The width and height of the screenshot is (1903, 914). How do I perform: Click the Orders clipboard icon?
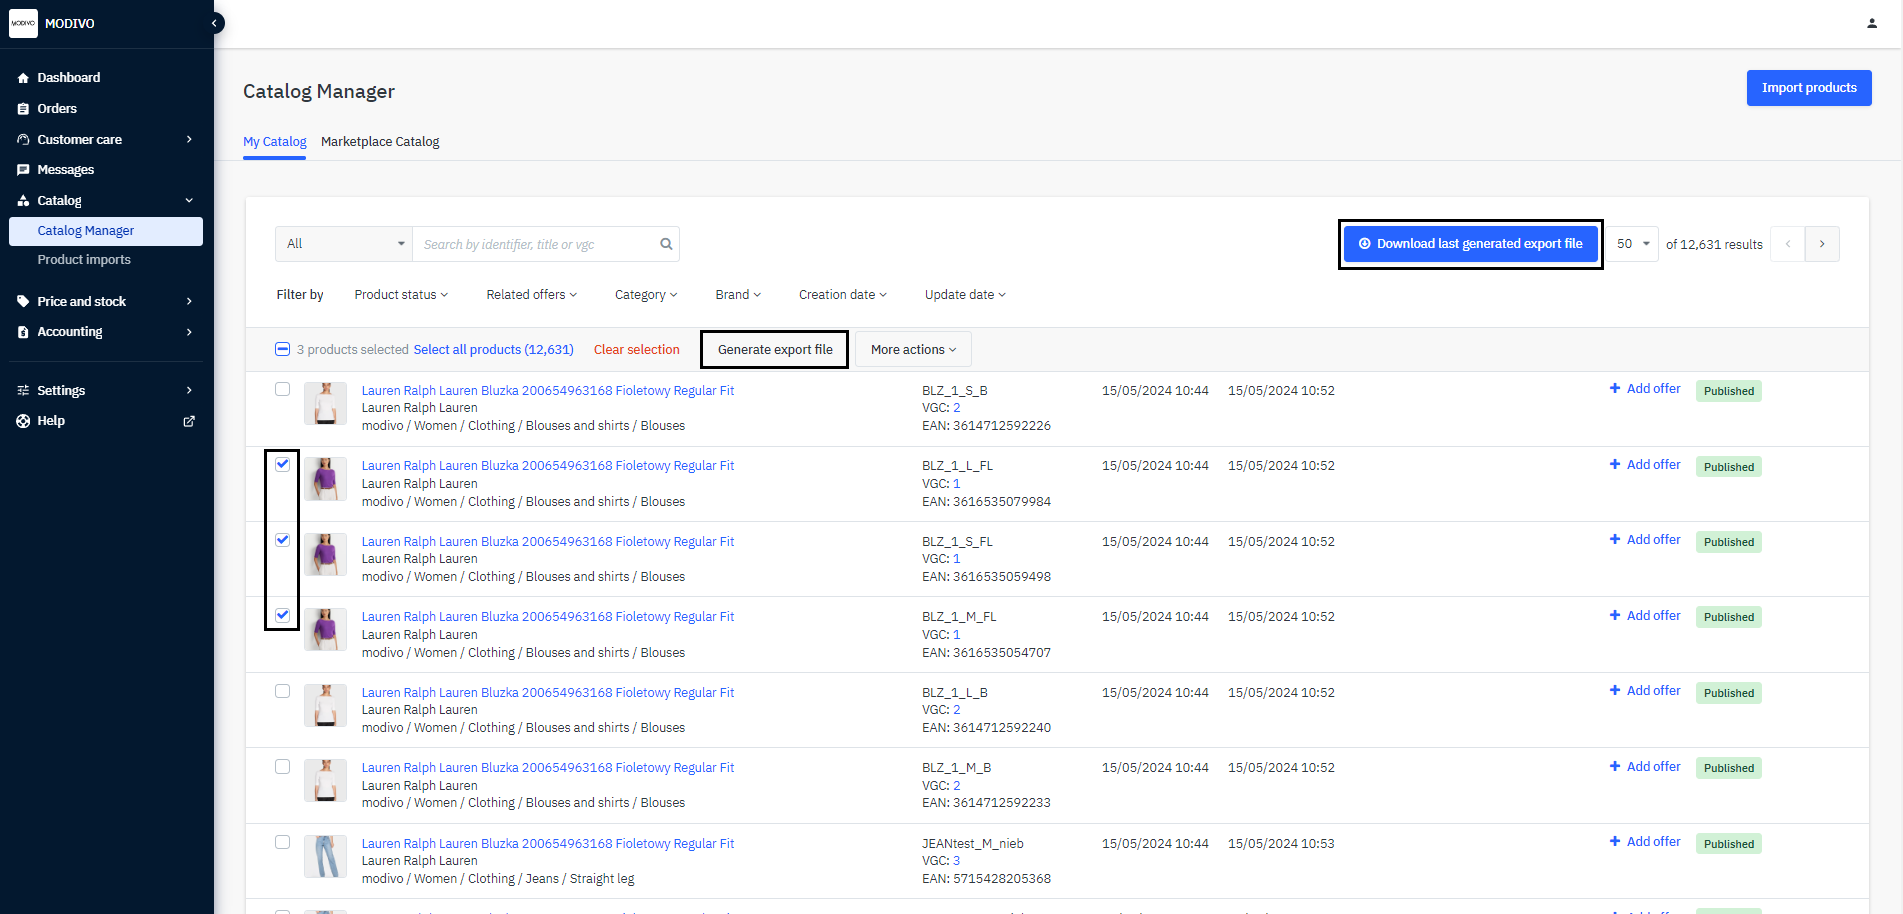pyautogui.click(x=23, y=109)
